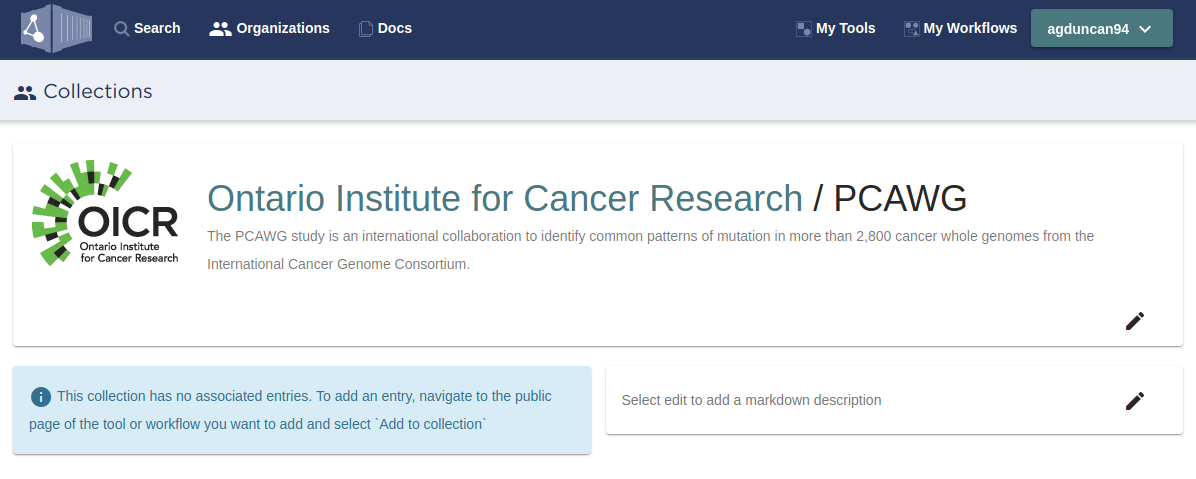This screenshot has width=1196, height=479.
Task: Click the Dockstore logo in the navbar
Action: tap(56, 28)
